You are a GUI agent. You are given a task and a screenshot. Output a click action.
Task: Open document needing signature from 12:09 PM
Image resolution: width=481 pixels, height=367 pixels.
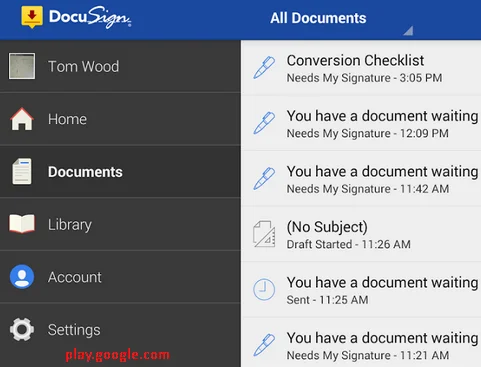coord(361,124)
